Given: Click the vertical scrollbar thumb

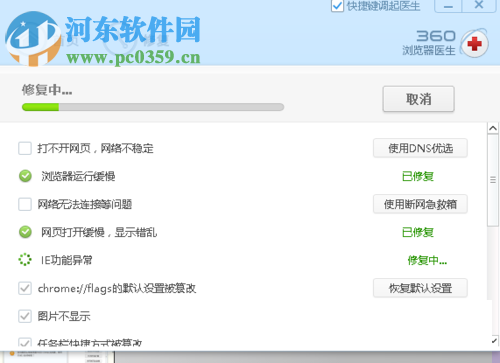Looking at the screenshot, I should click(493, 180).
